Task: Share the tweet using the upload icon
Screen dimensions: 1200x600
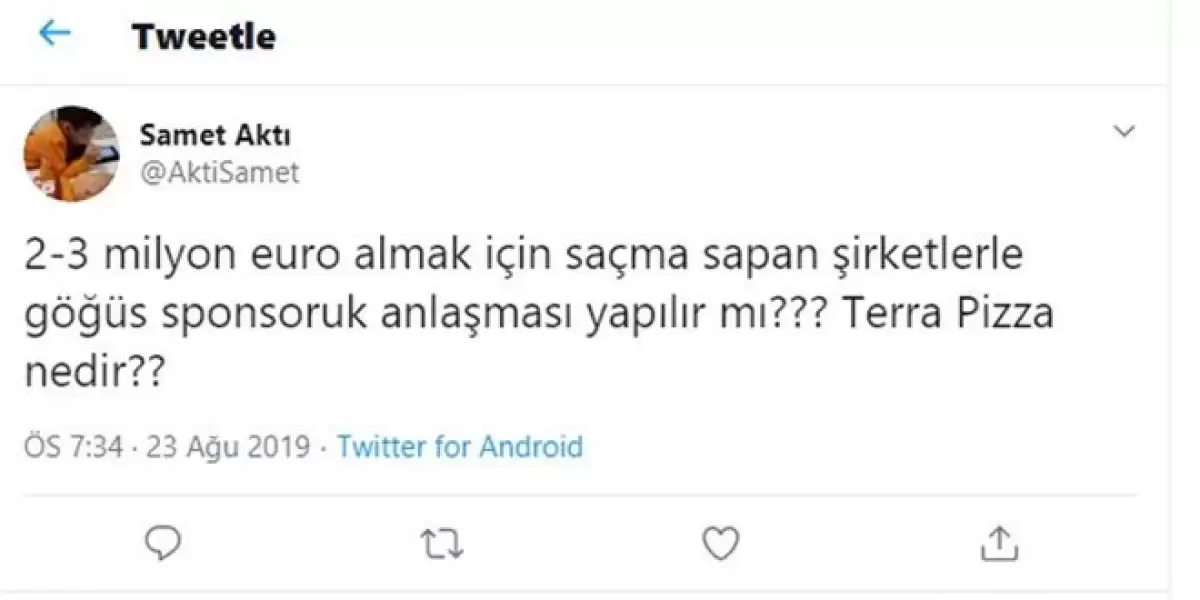Action: (996, 543)
